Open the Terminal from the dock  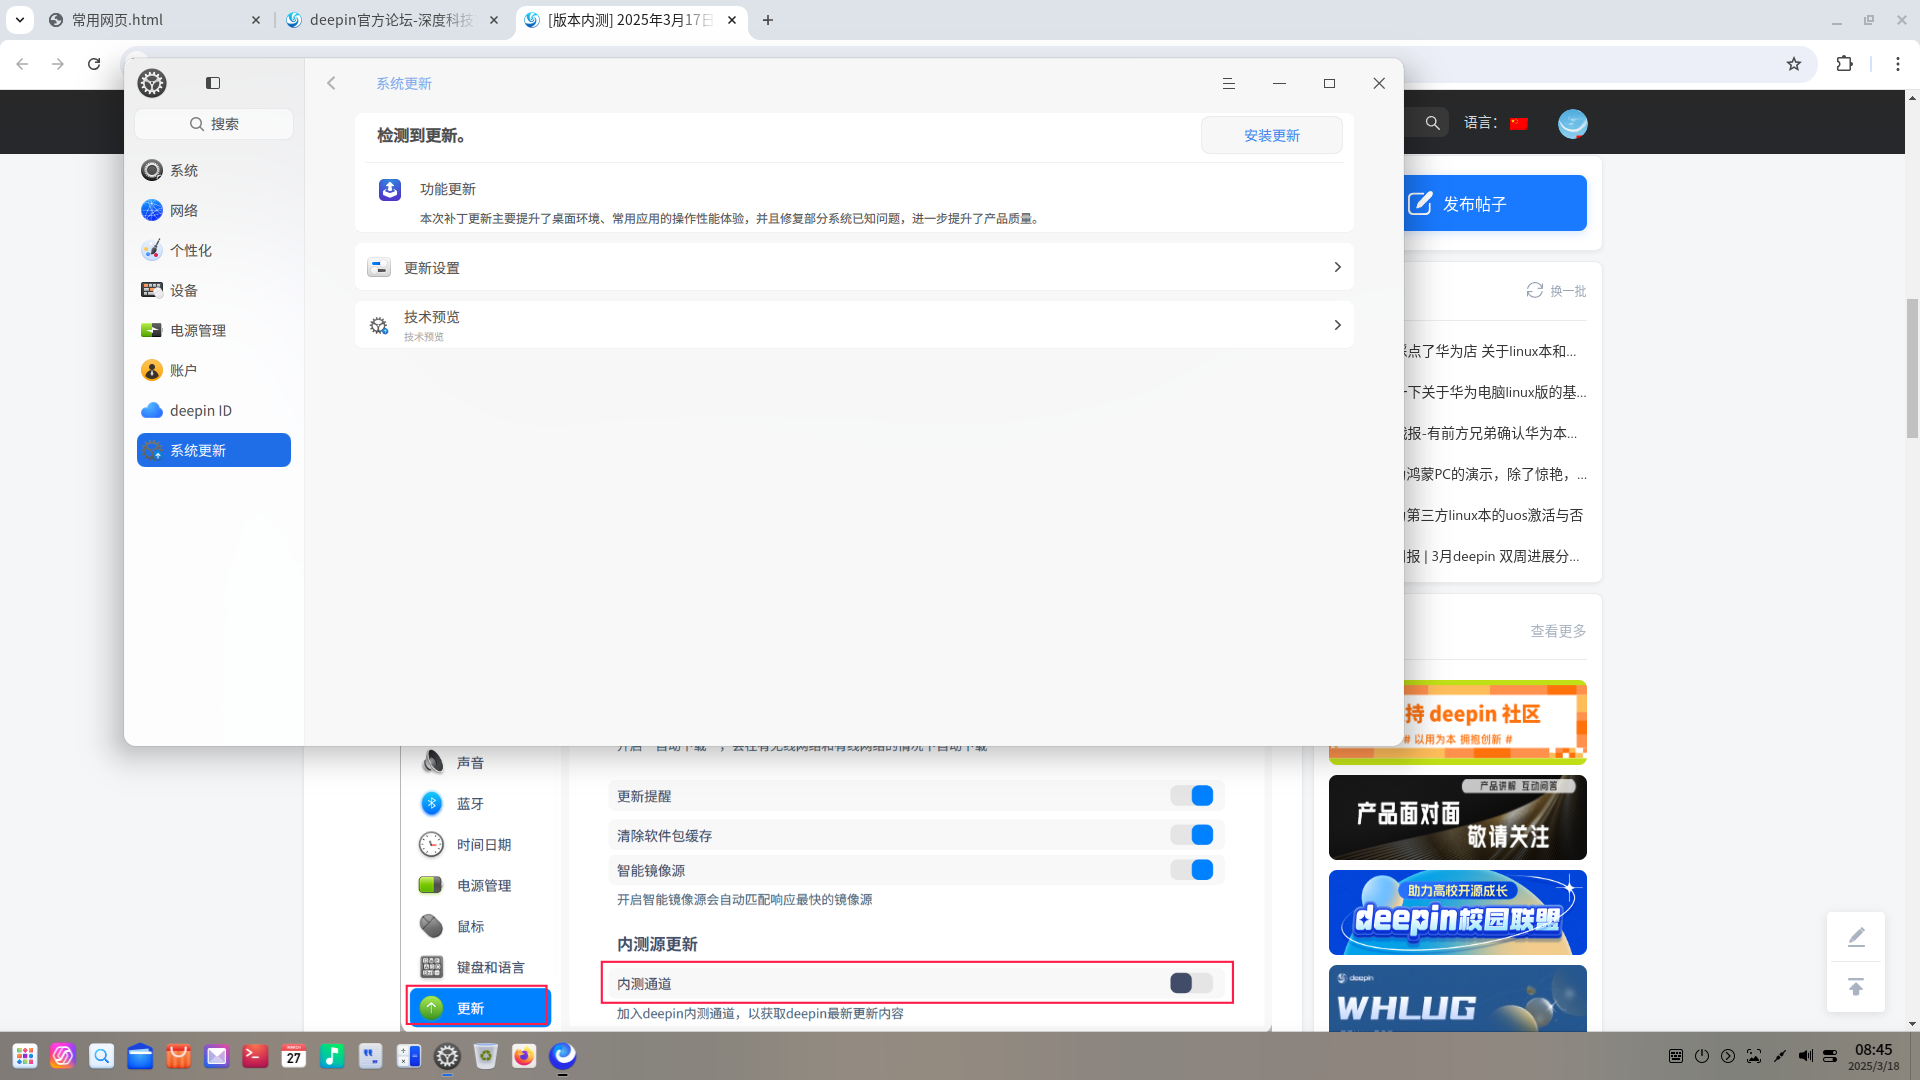click(x=255, y=1056)
